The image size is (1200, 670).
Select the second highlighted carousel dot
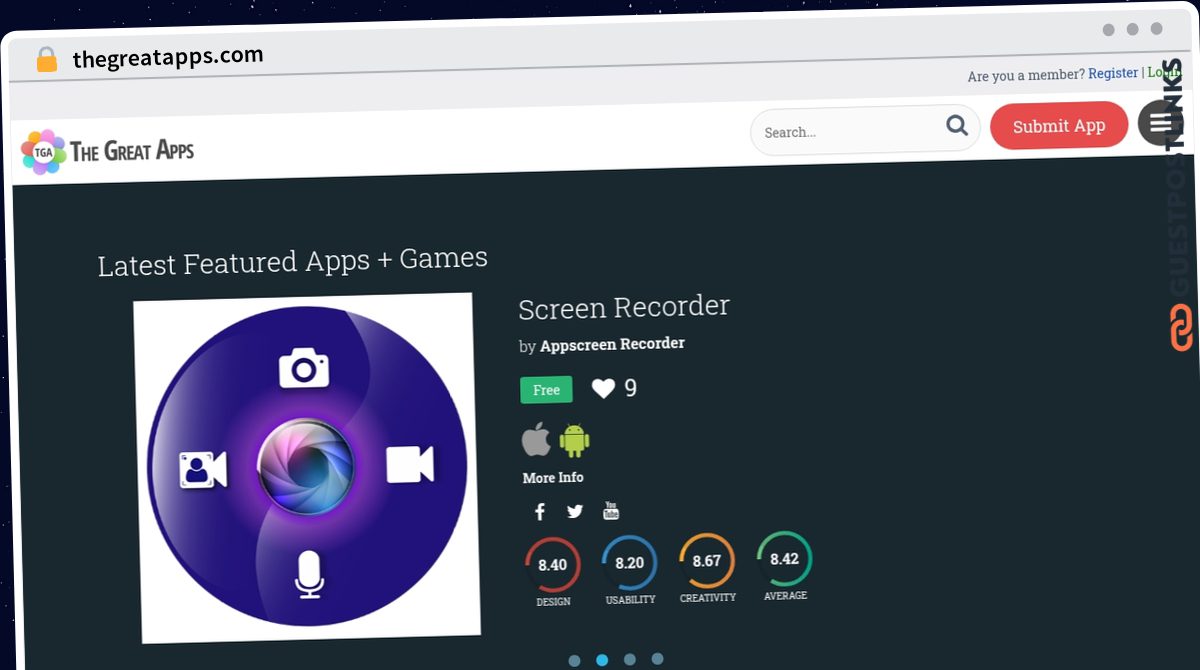pyautogui.click(x=602, y=660)
